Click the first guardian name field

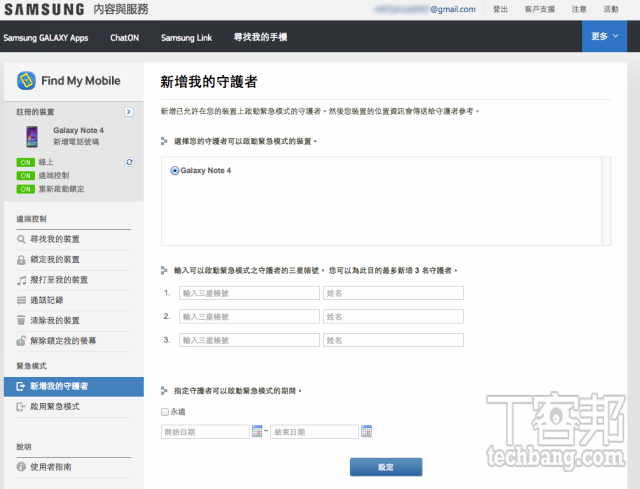tap(393, 293)
